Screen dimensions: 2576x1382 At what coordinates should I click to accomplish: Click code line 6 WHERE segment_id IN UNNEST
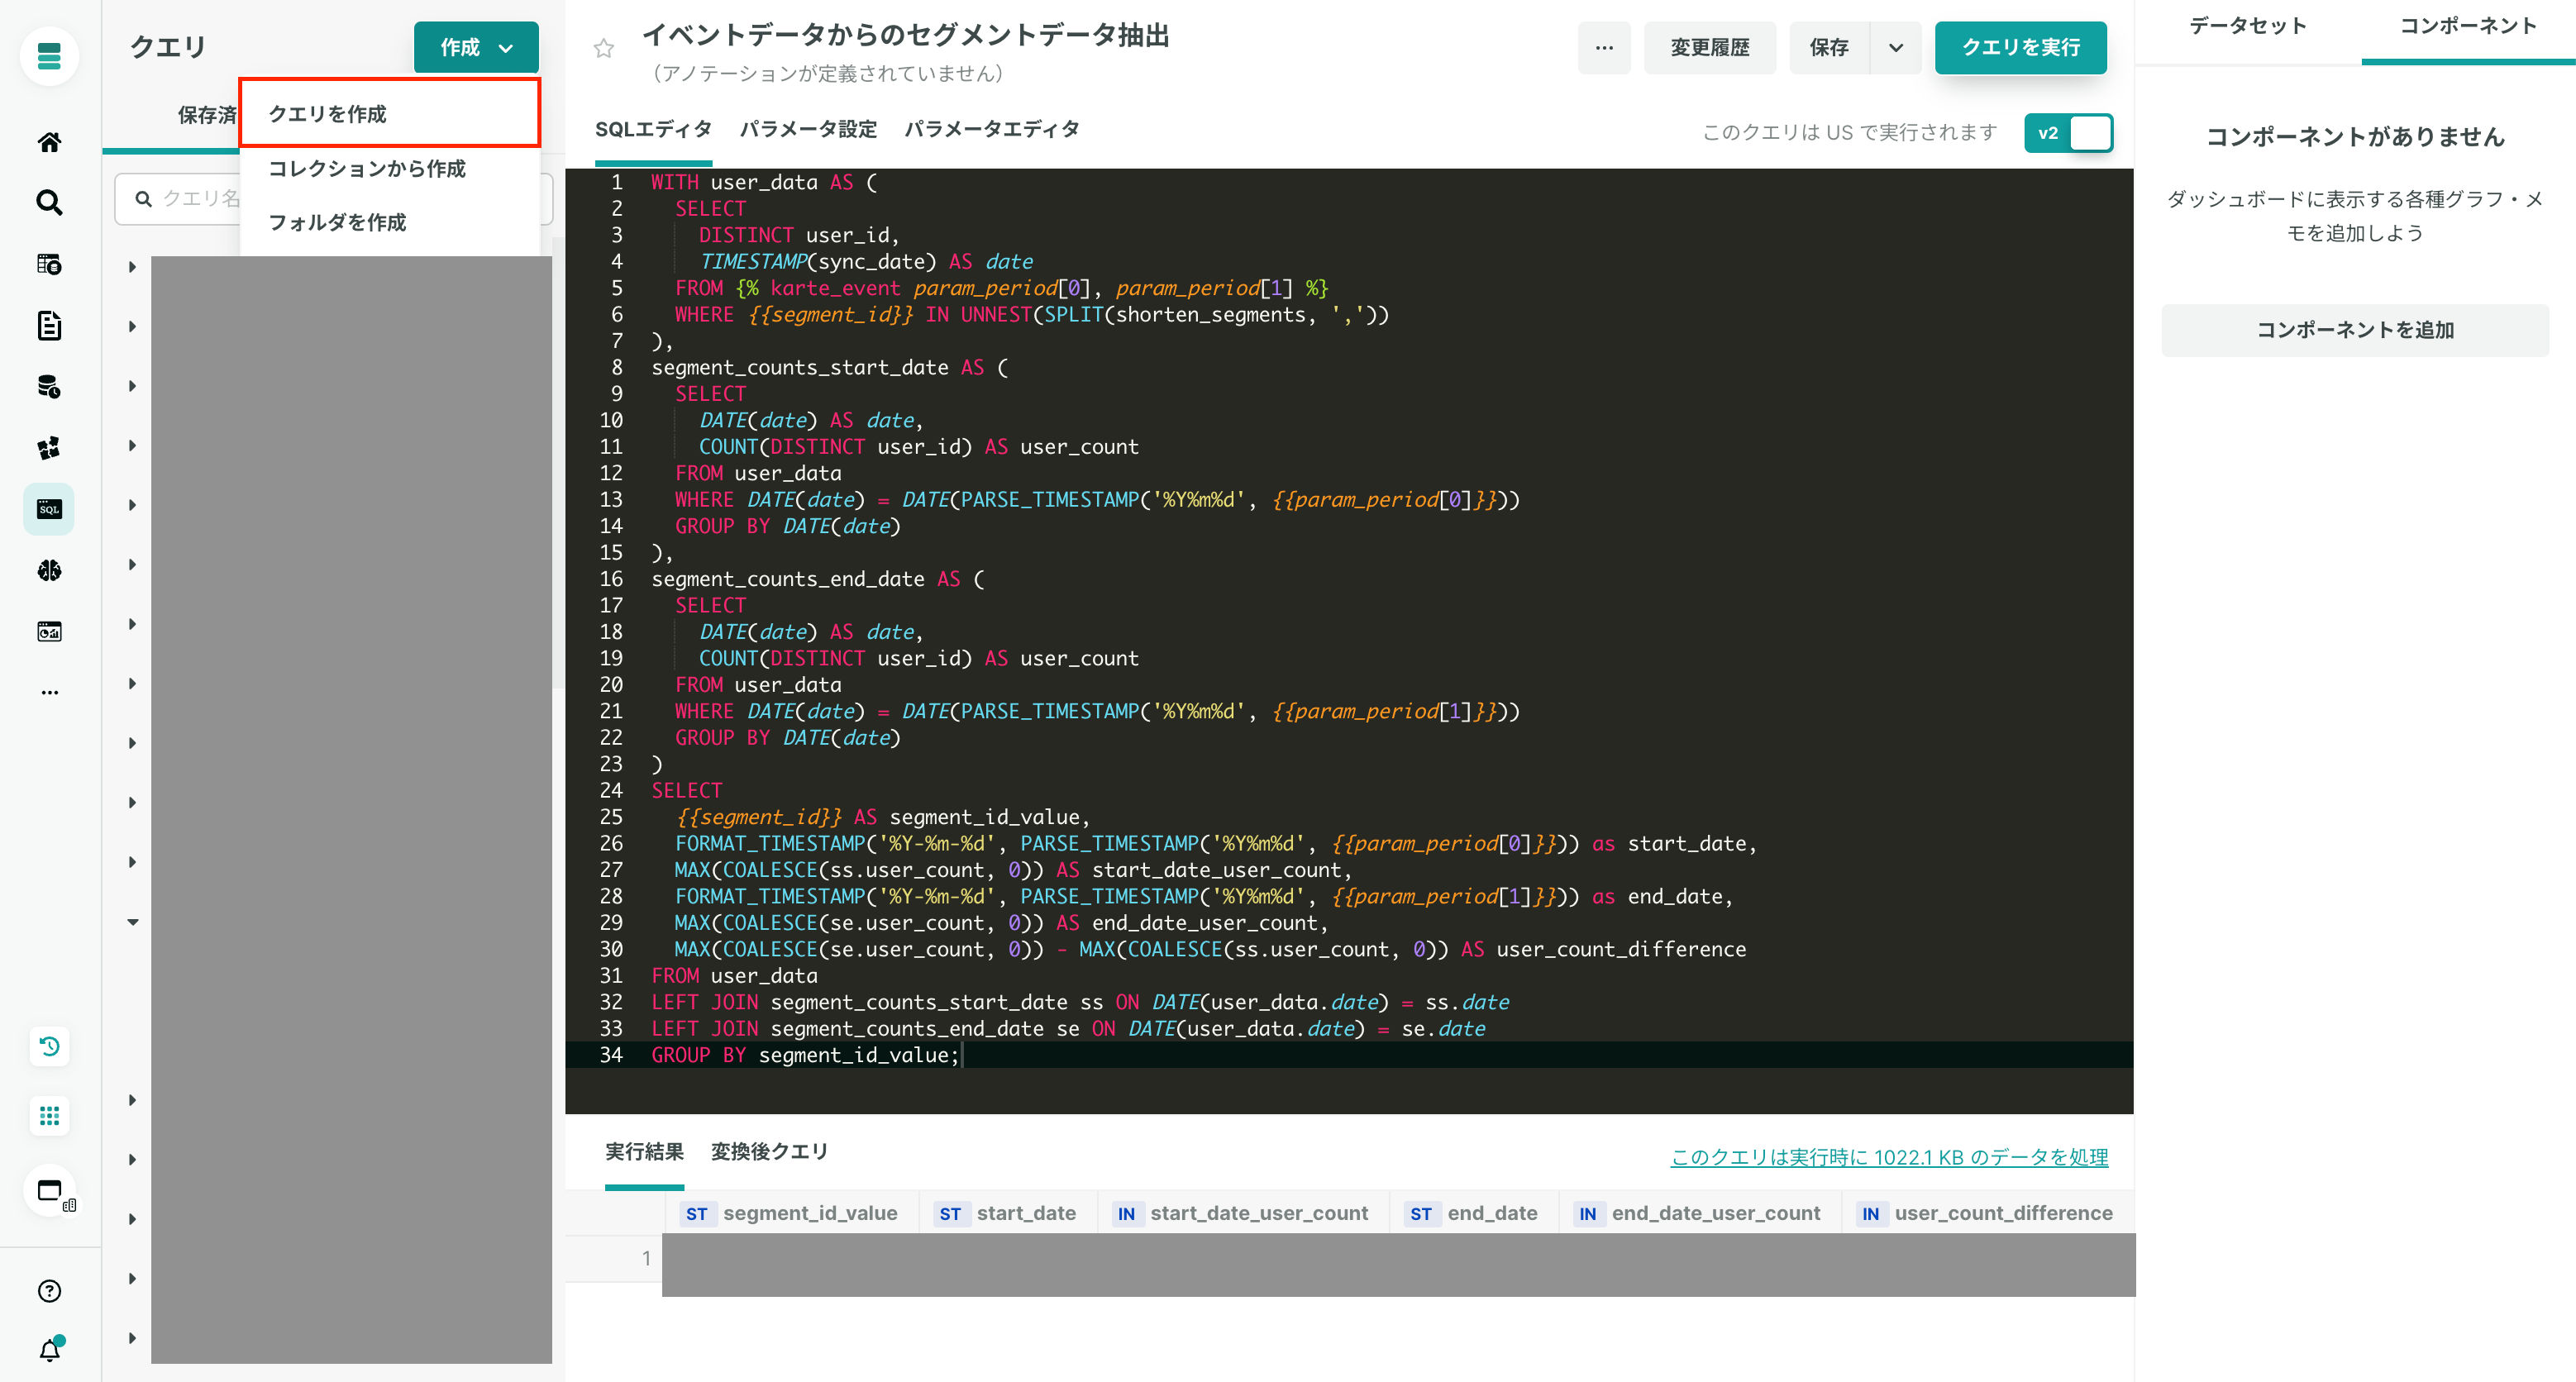[x=1031, y=314]
